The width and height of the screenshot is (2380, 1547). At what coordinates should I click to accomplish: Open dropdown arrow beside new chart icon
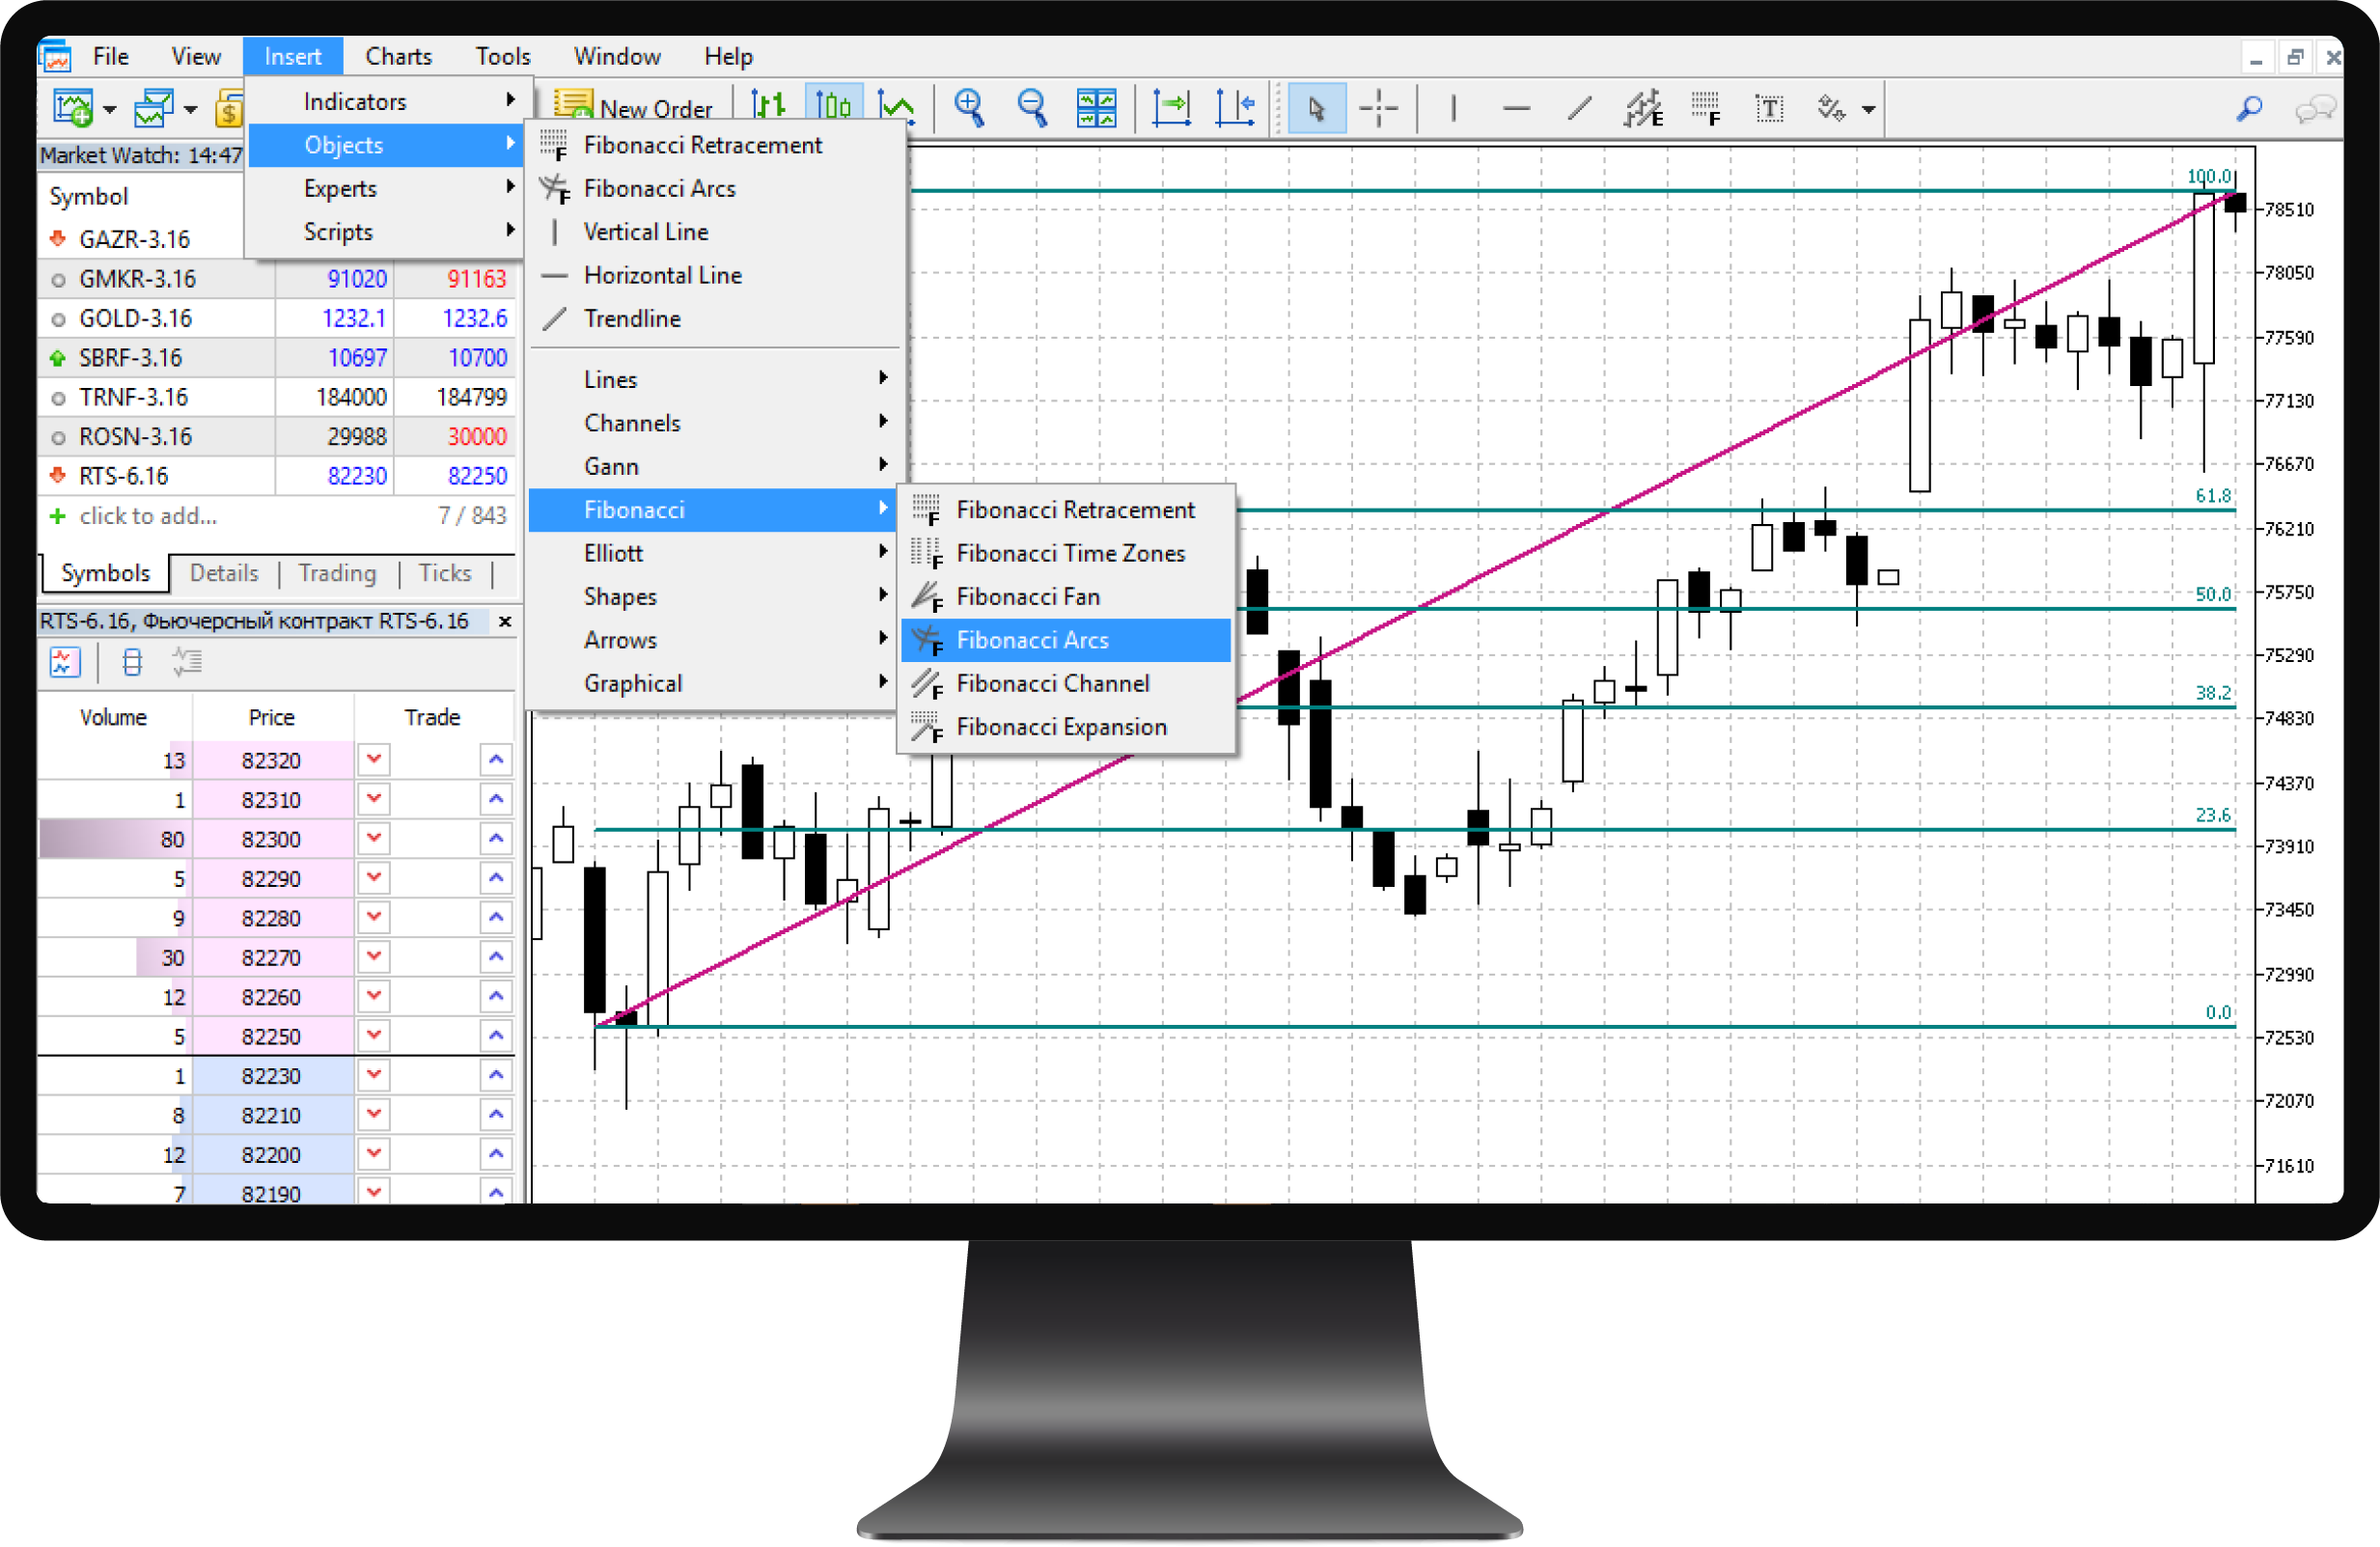click(110, 110)
